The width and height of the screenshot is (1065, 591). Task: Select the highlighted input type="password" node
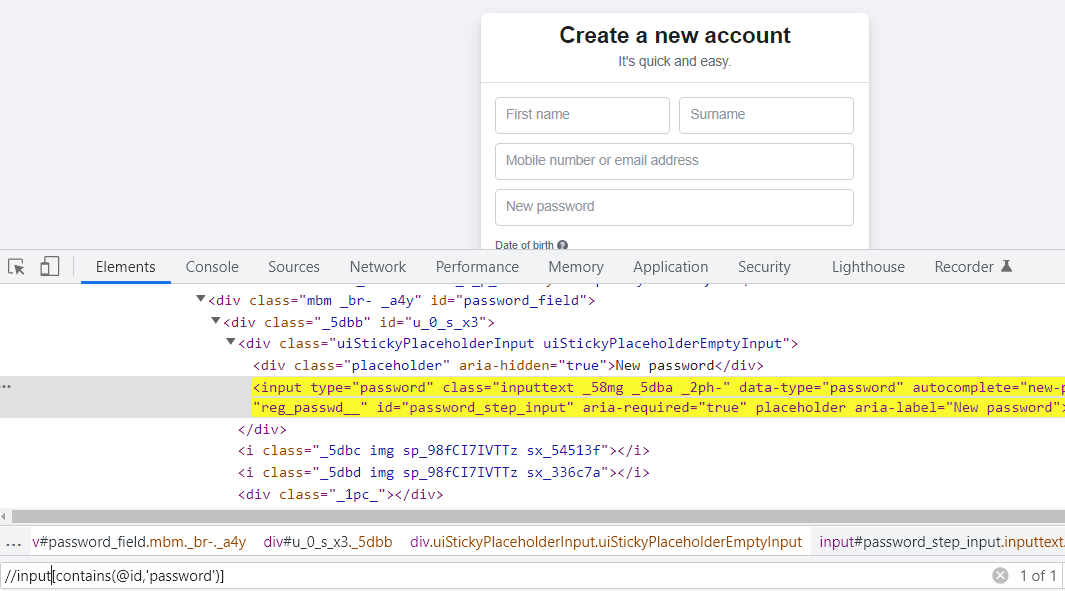point(658,397)
